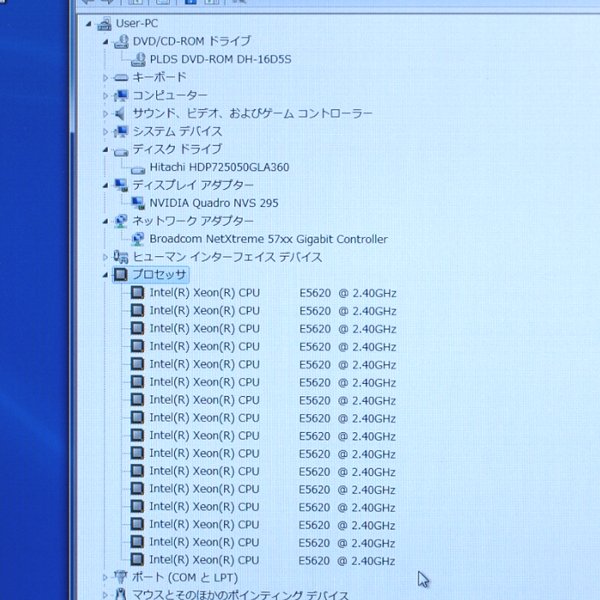Expand the コンピューター node
This screenshot has width=600, height=600.
point(106,95)
